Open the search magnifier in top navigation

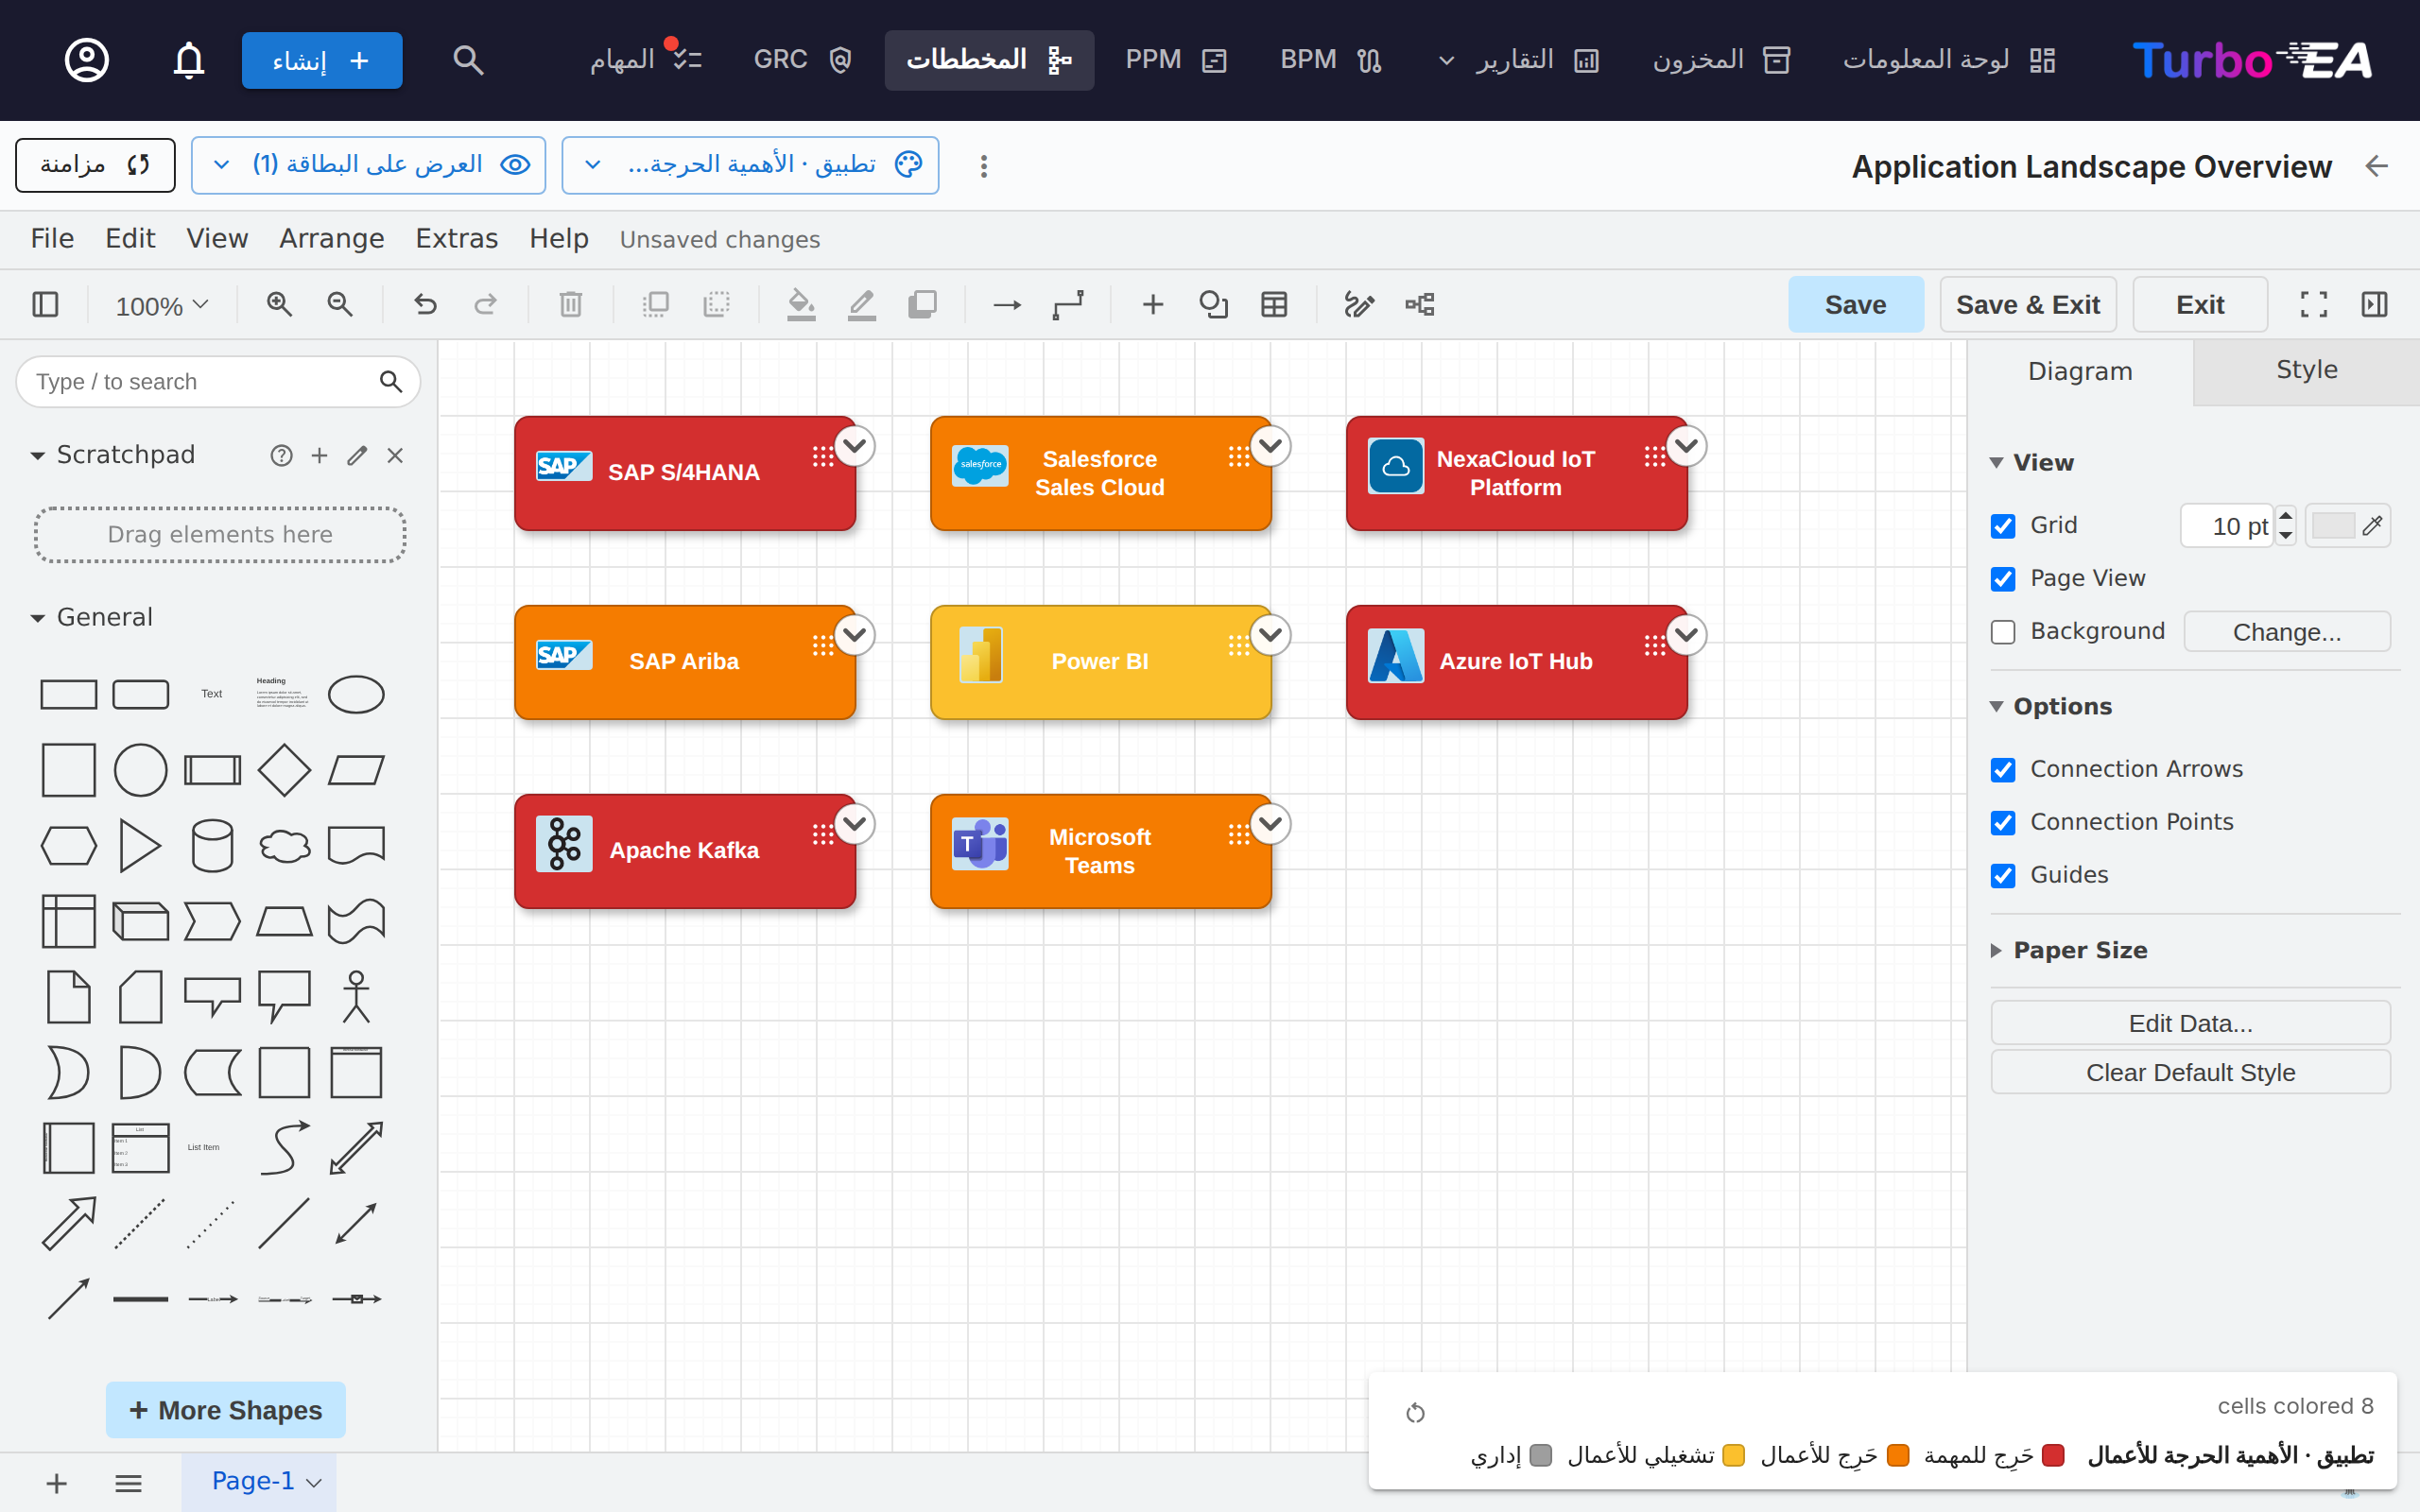(x=468, y=60)
